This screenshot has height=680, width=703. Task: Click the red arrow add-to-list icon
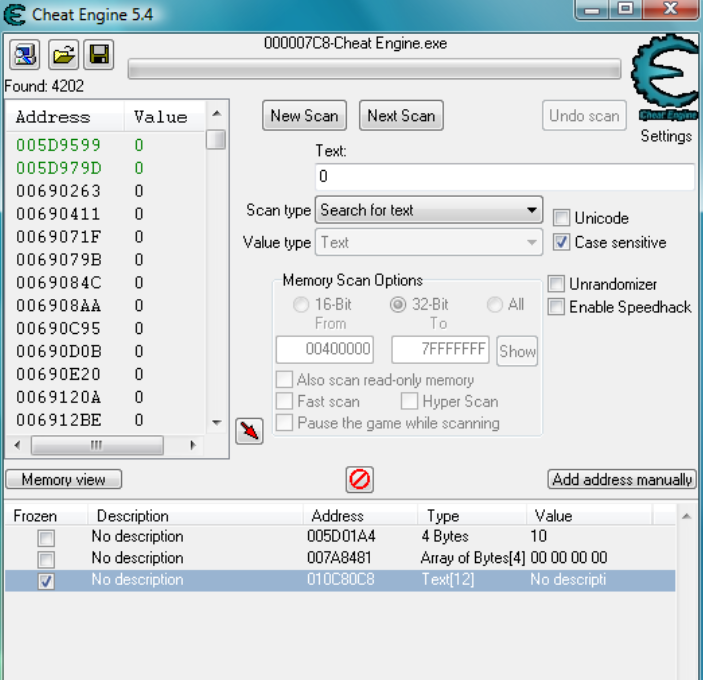249,431
